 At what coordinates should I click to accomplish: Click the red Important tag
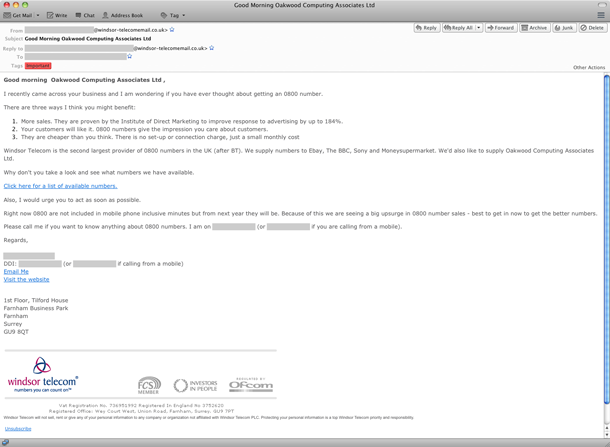click(38, 66)
